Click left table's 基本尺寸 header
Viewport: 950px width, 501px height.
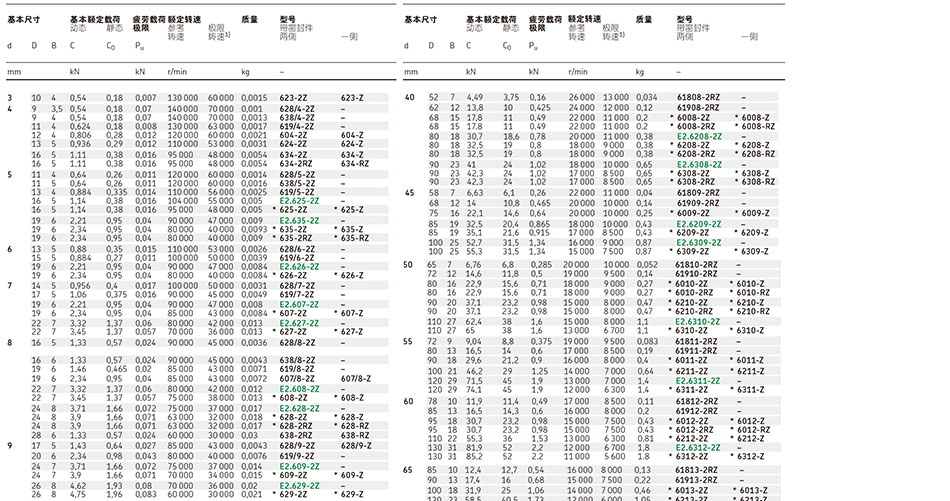coord(25,19)
